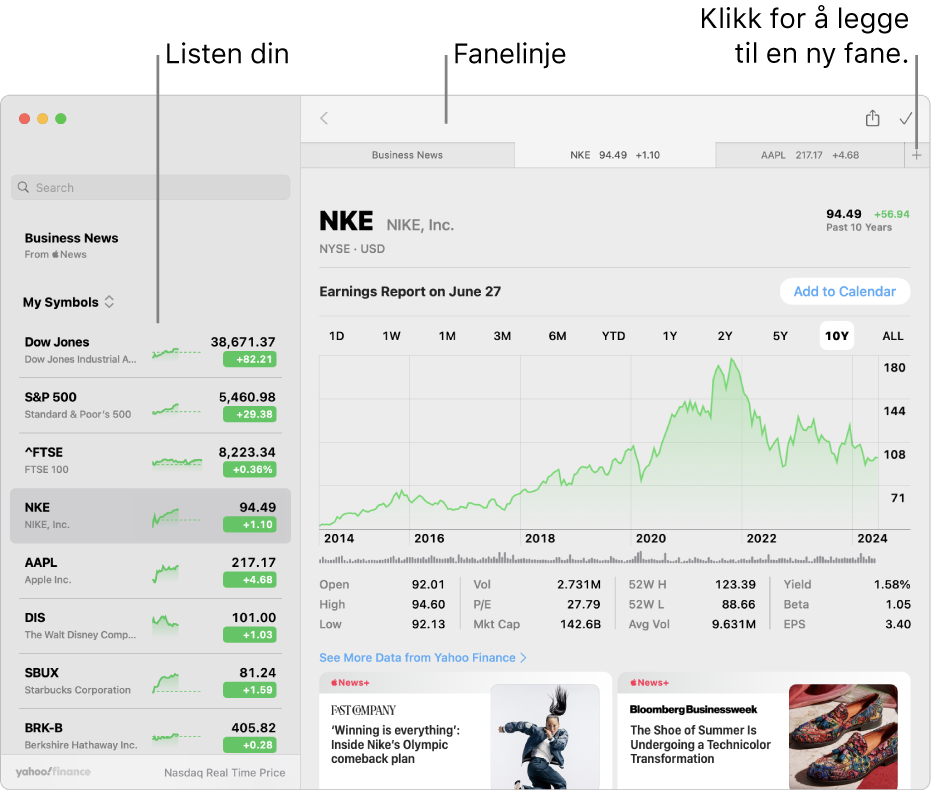The width and height of the screenshot is (934, 793).
Task: Toggle Dow Jones change badge +82.21
Action: 250,359
